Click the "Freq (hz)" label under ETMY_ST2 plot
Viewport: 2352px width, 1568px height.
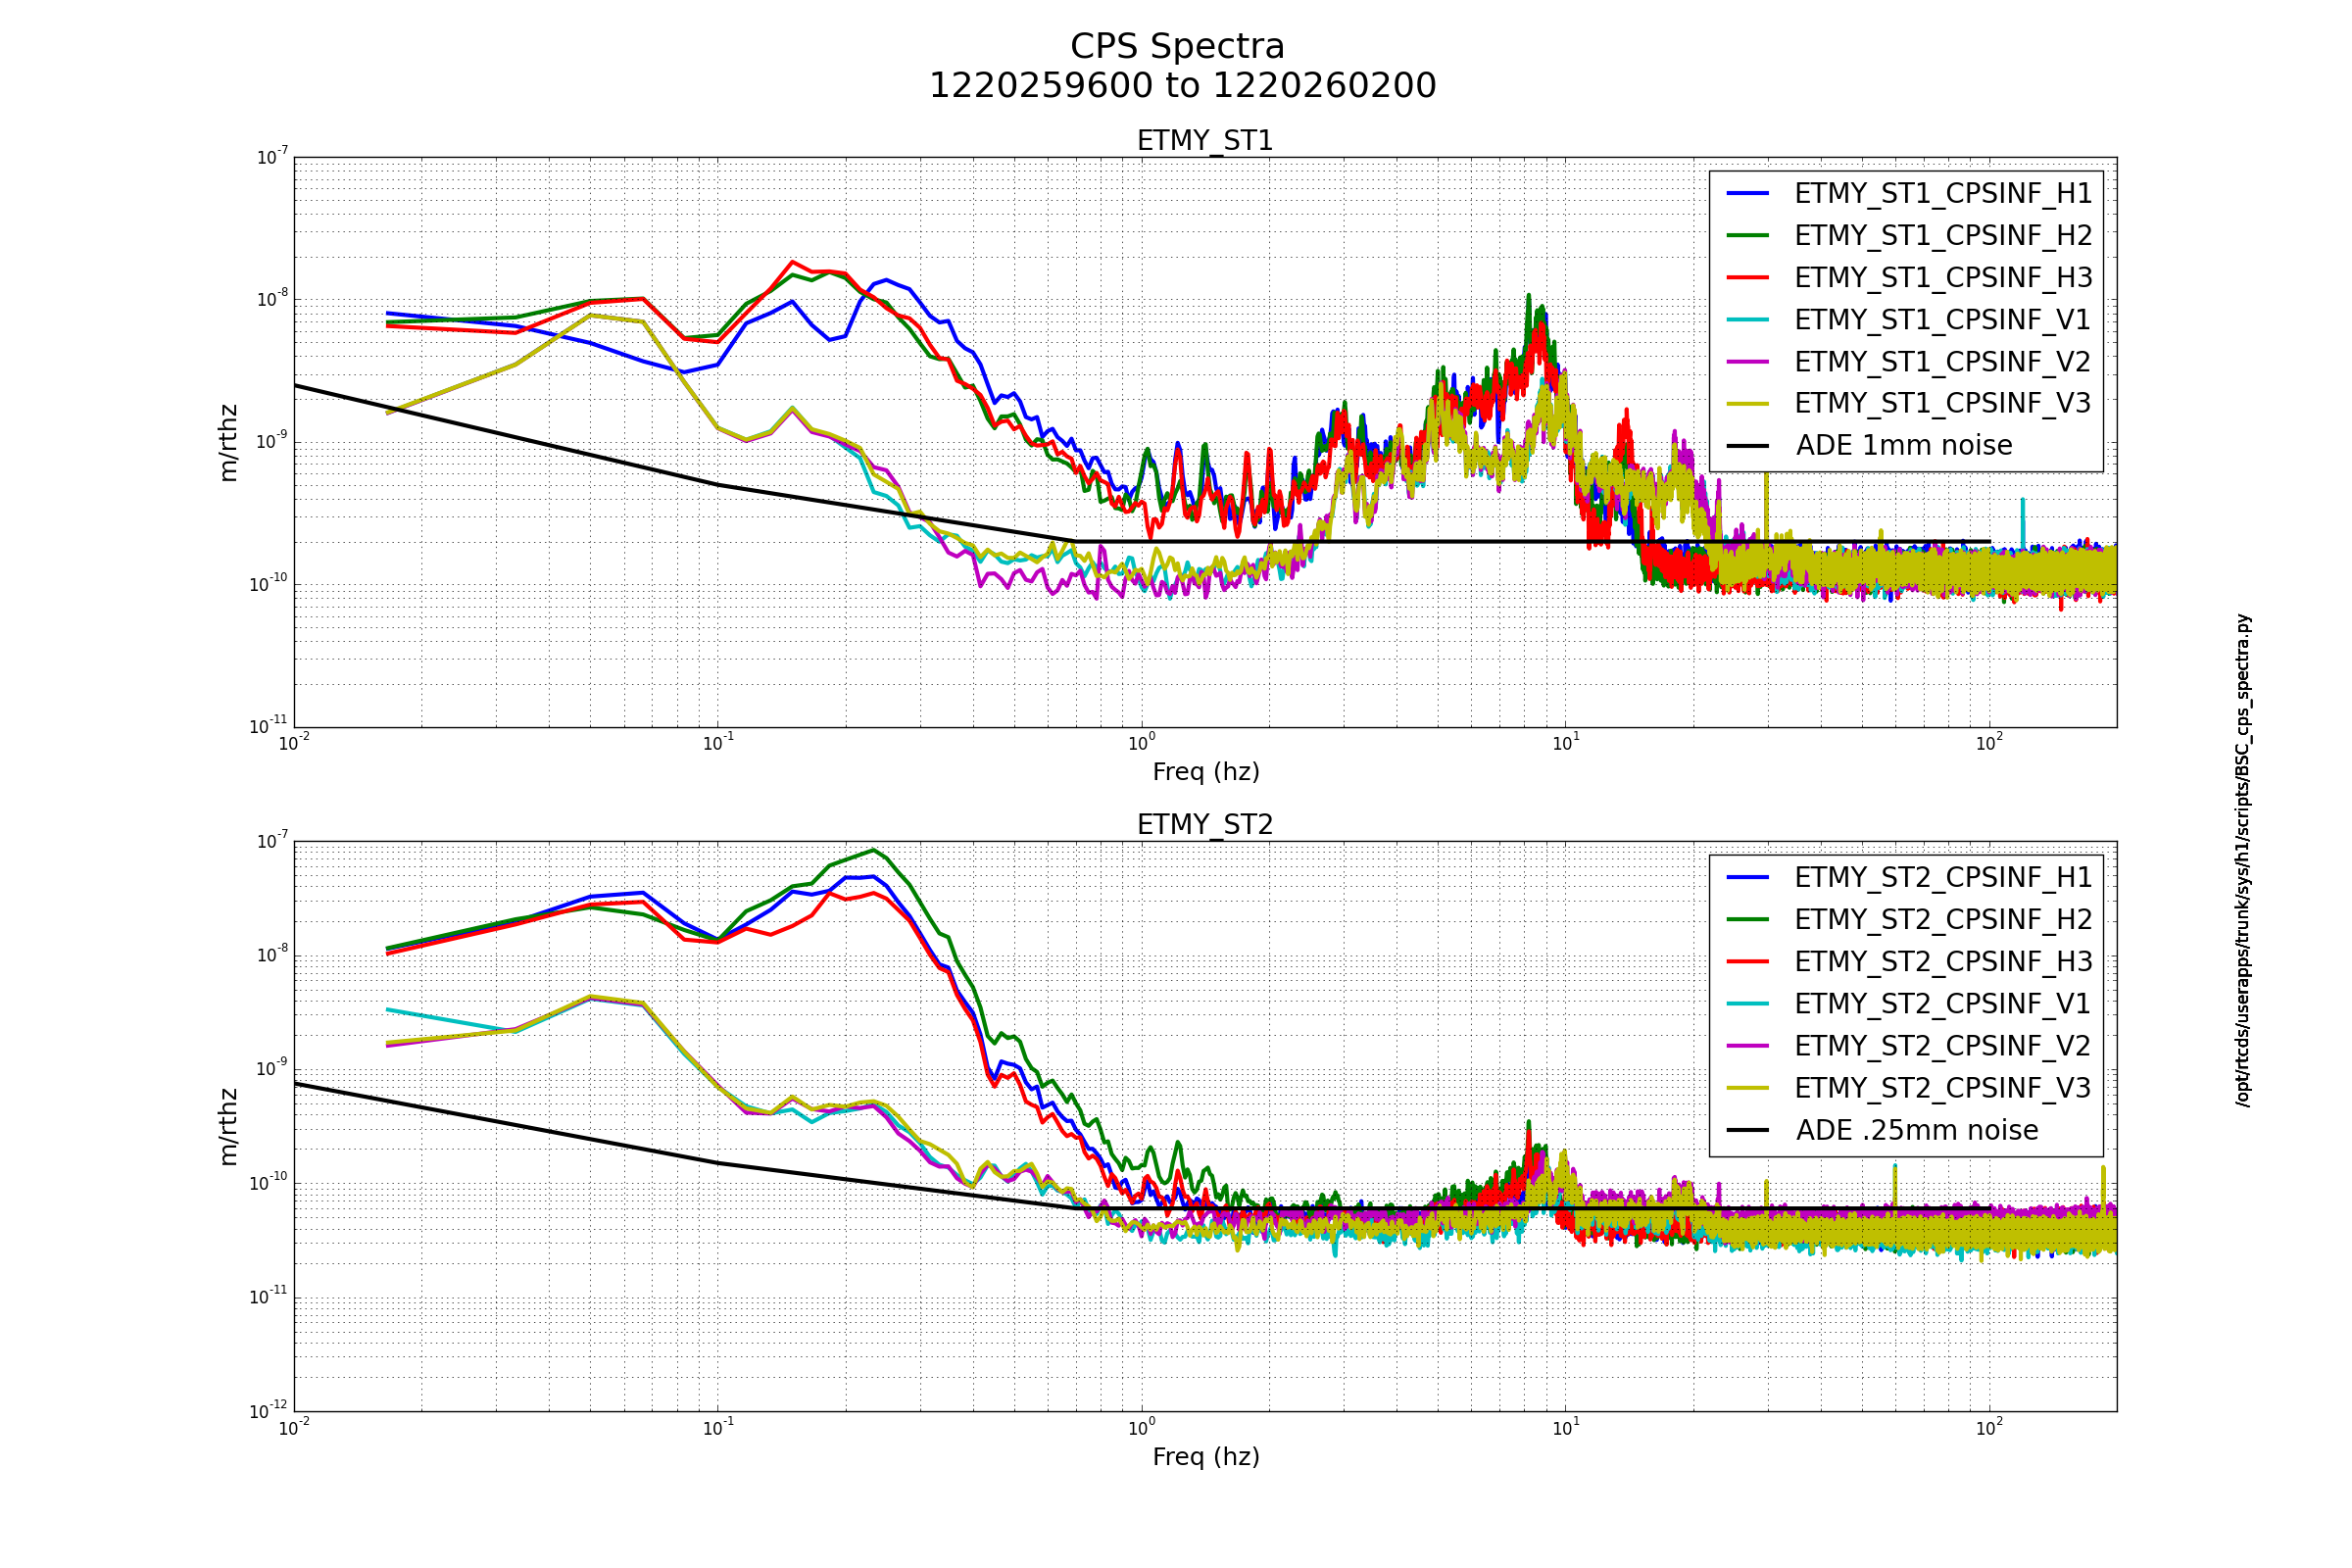(x=1205, y=1457)
